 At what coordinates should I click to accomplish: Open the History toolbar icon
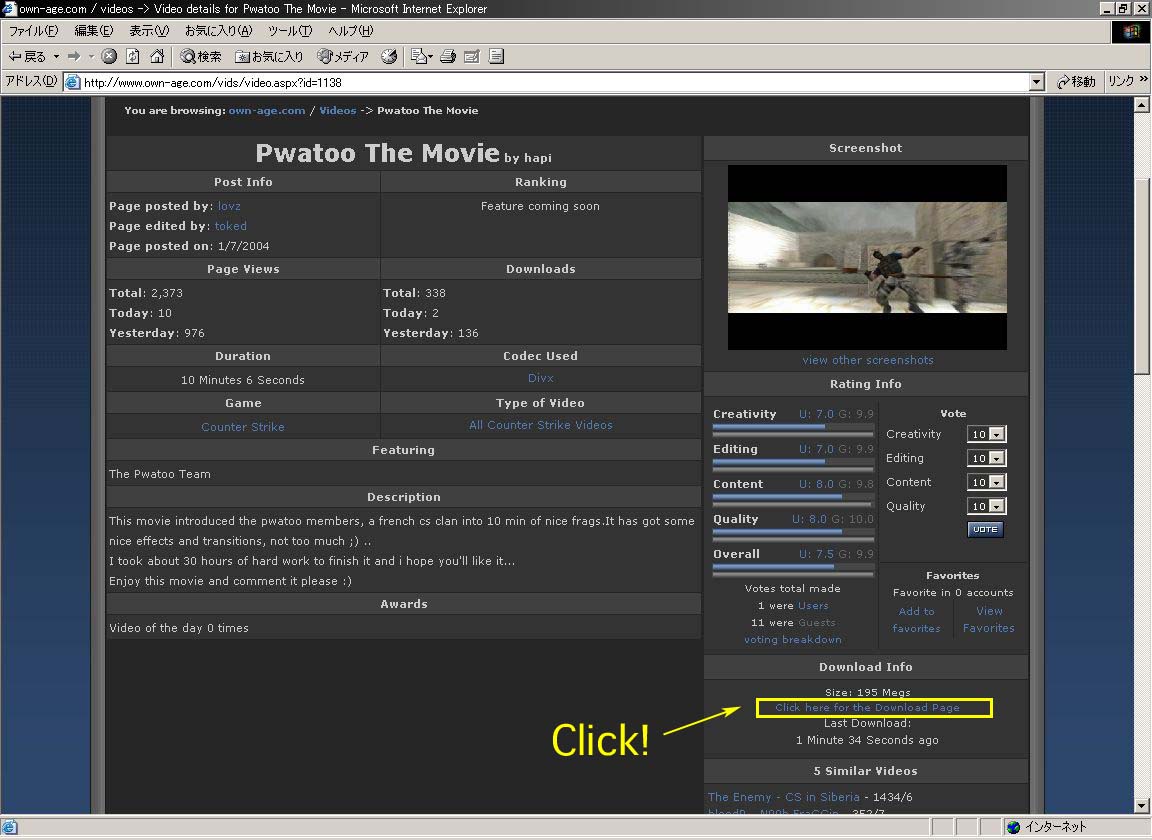click(389, 57)
